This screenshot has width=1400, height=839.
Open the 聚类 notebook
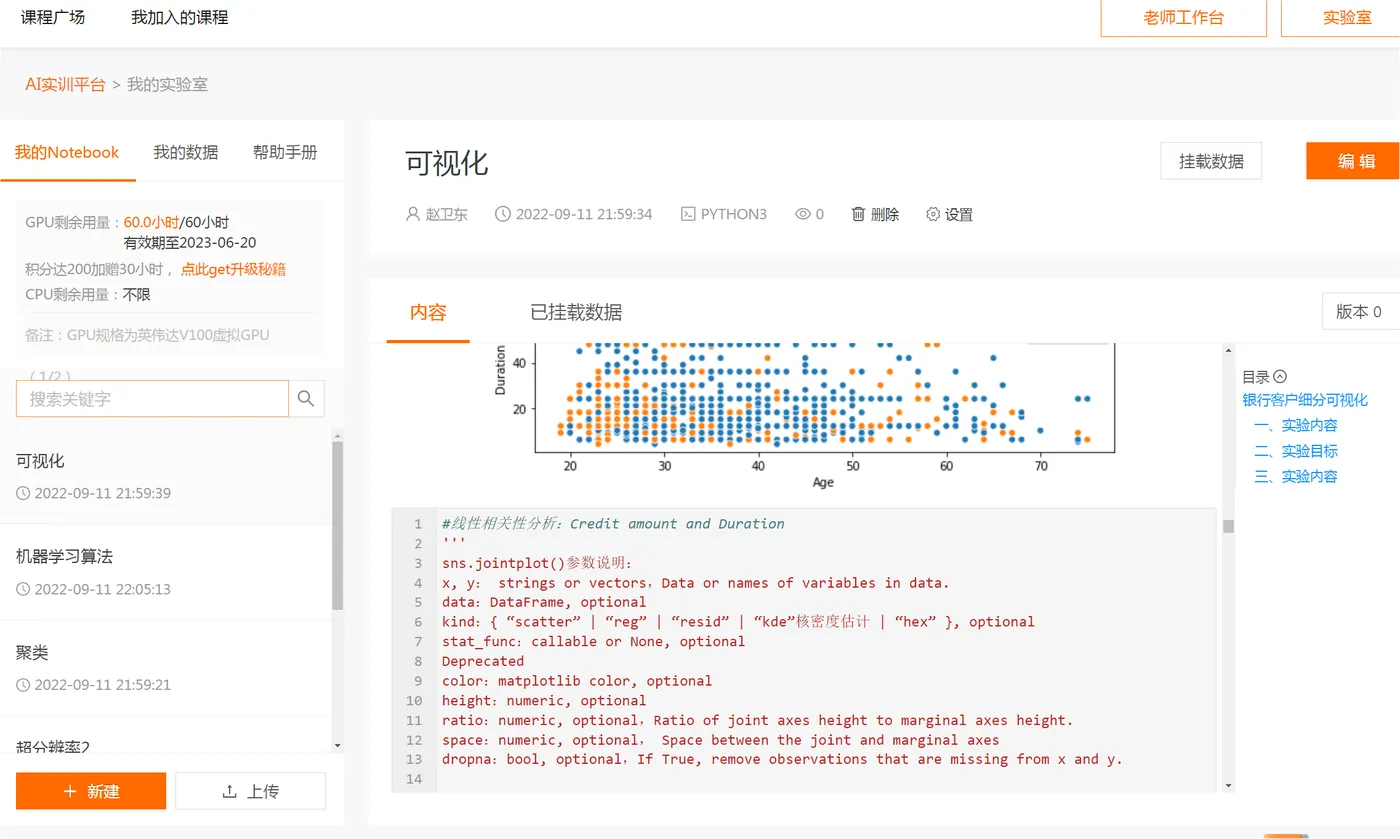(166, 668)
